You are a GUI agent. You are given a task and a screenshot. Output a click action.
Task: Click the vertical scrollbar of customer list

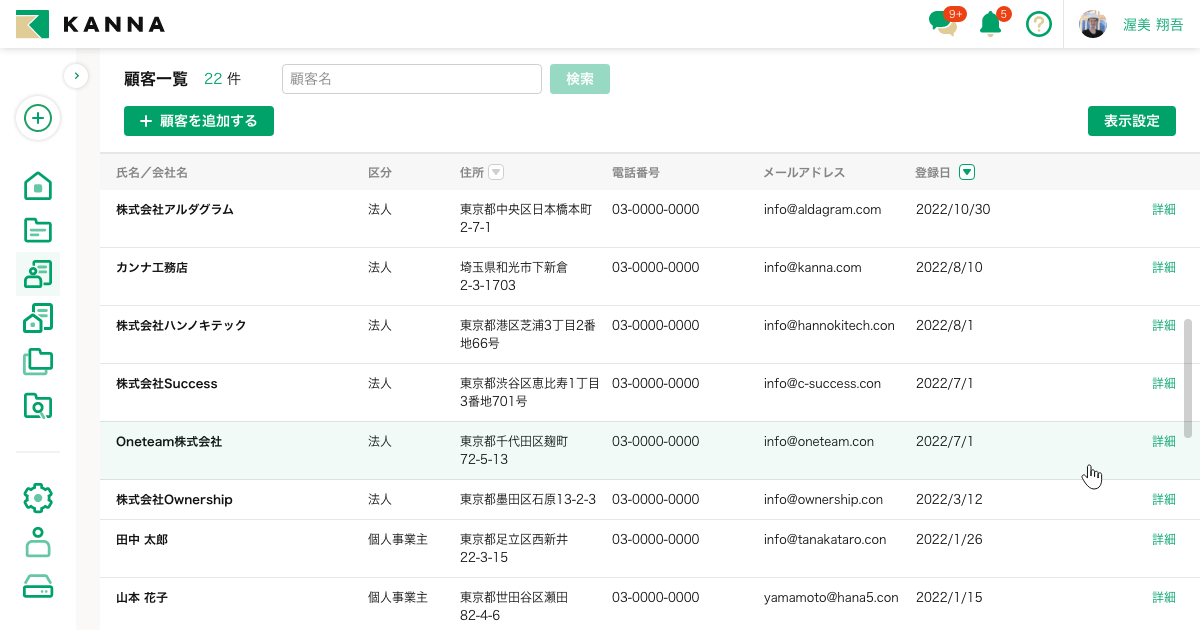pyautogui.click(x=1187, y=378)
